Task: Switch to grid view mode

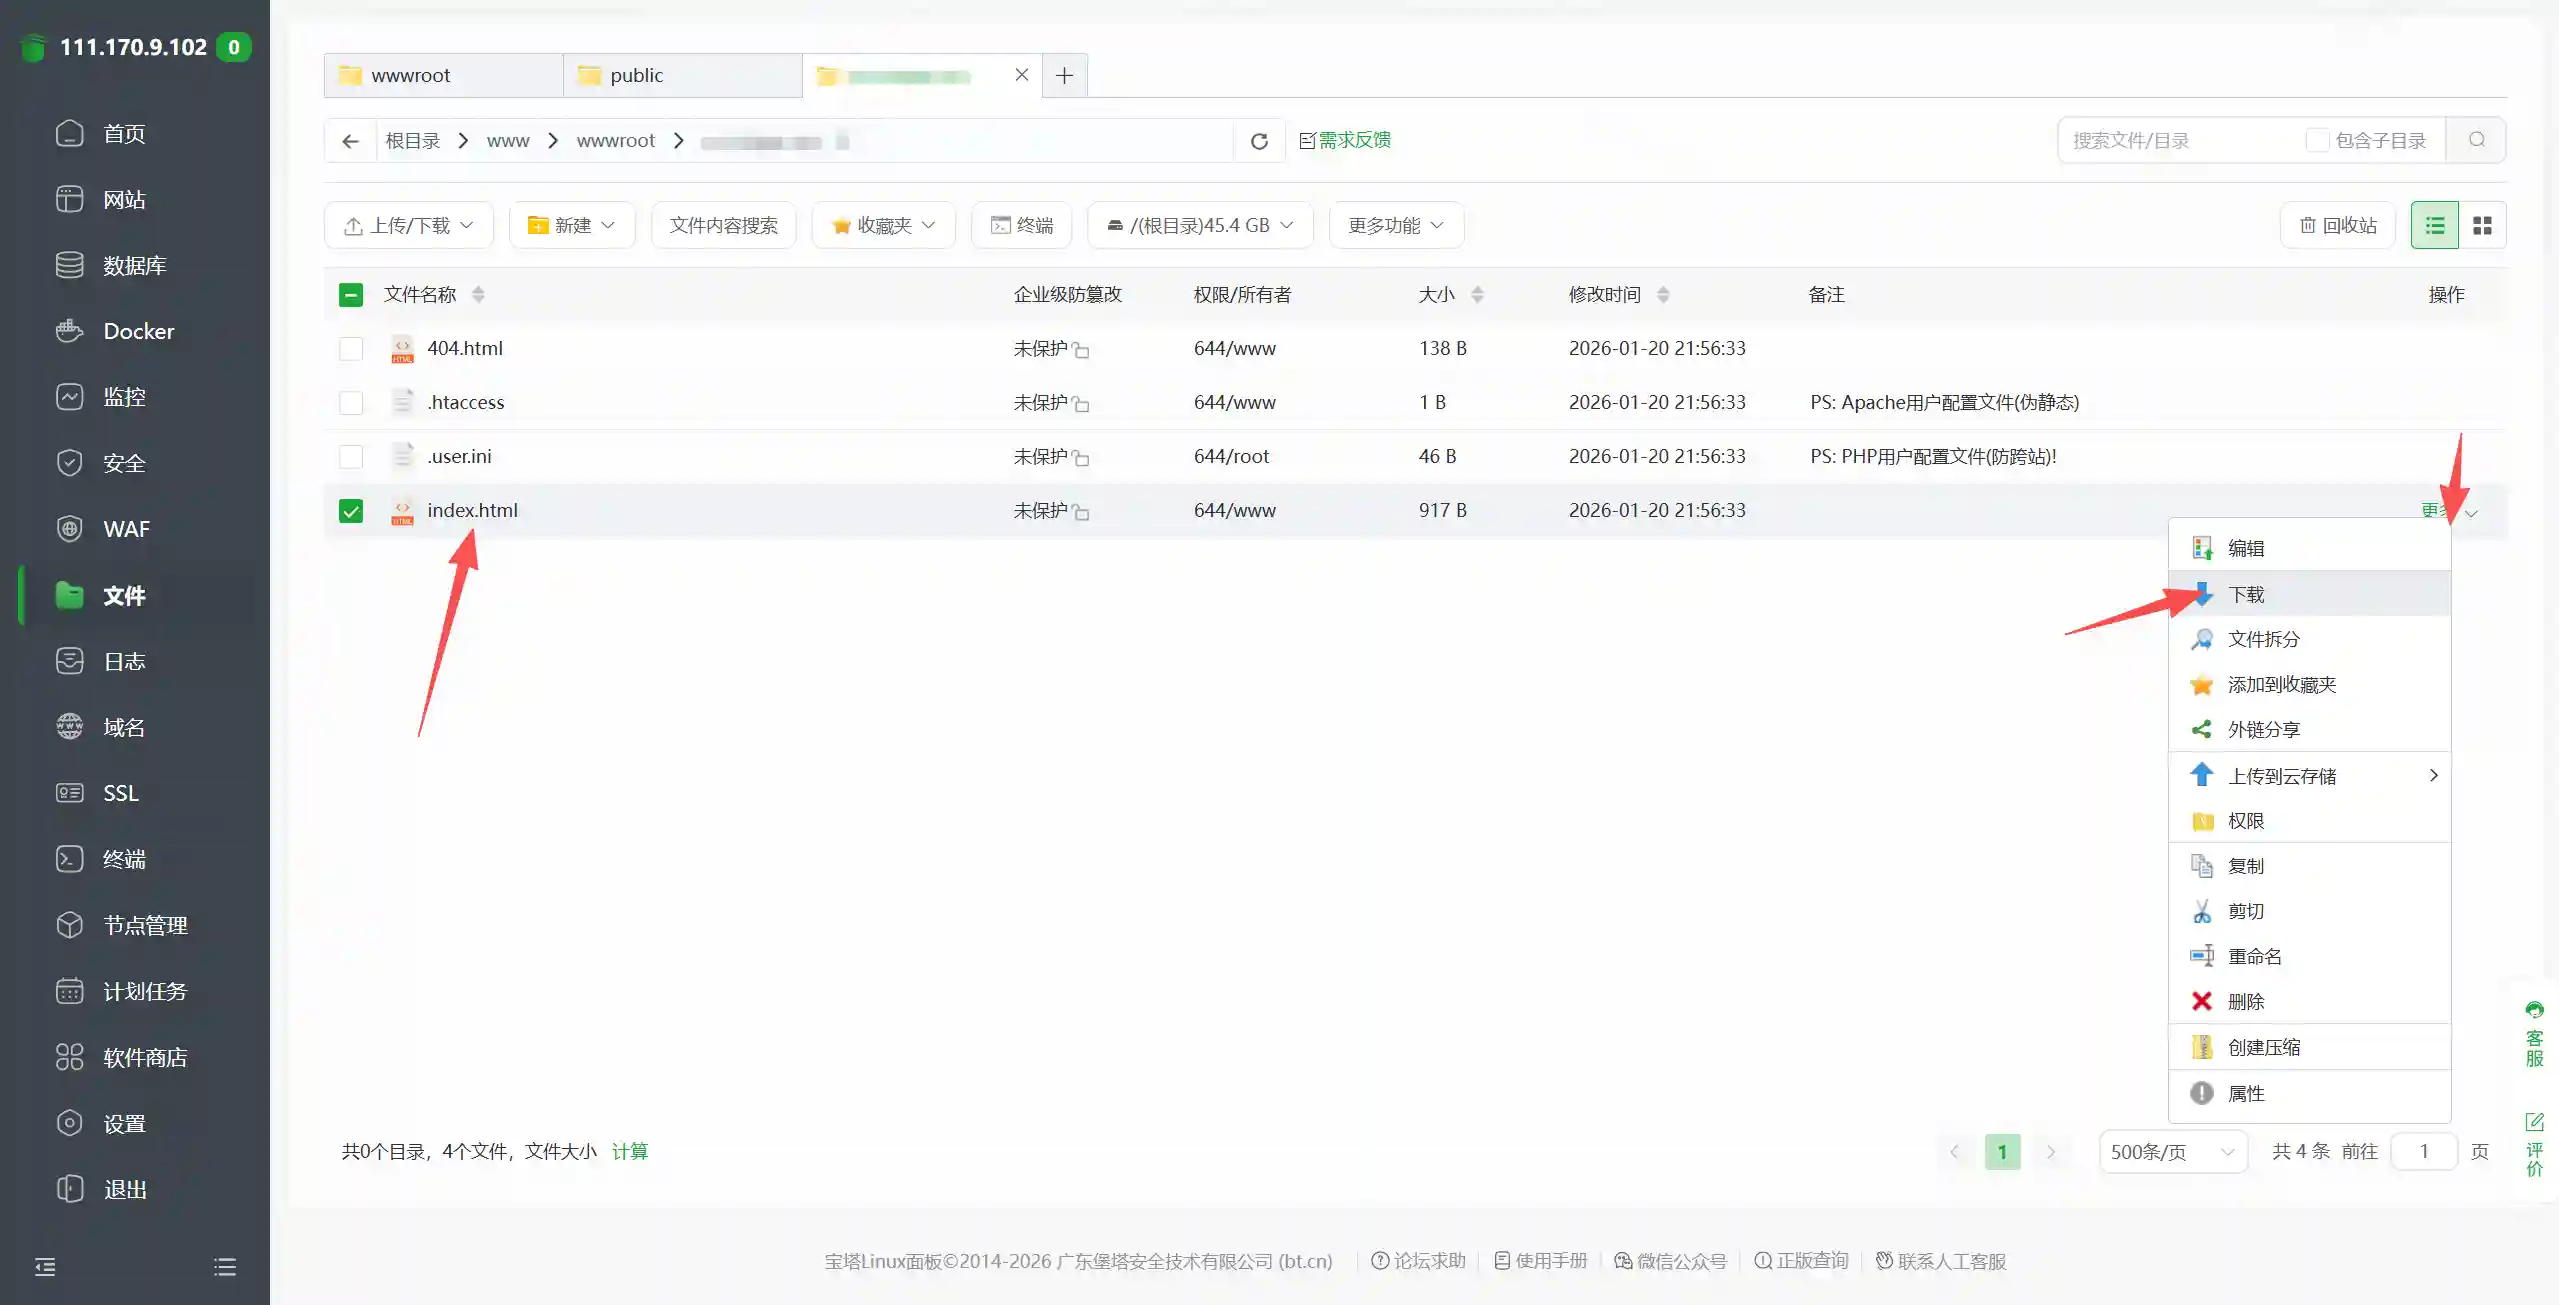Action: click(2482, 225)
